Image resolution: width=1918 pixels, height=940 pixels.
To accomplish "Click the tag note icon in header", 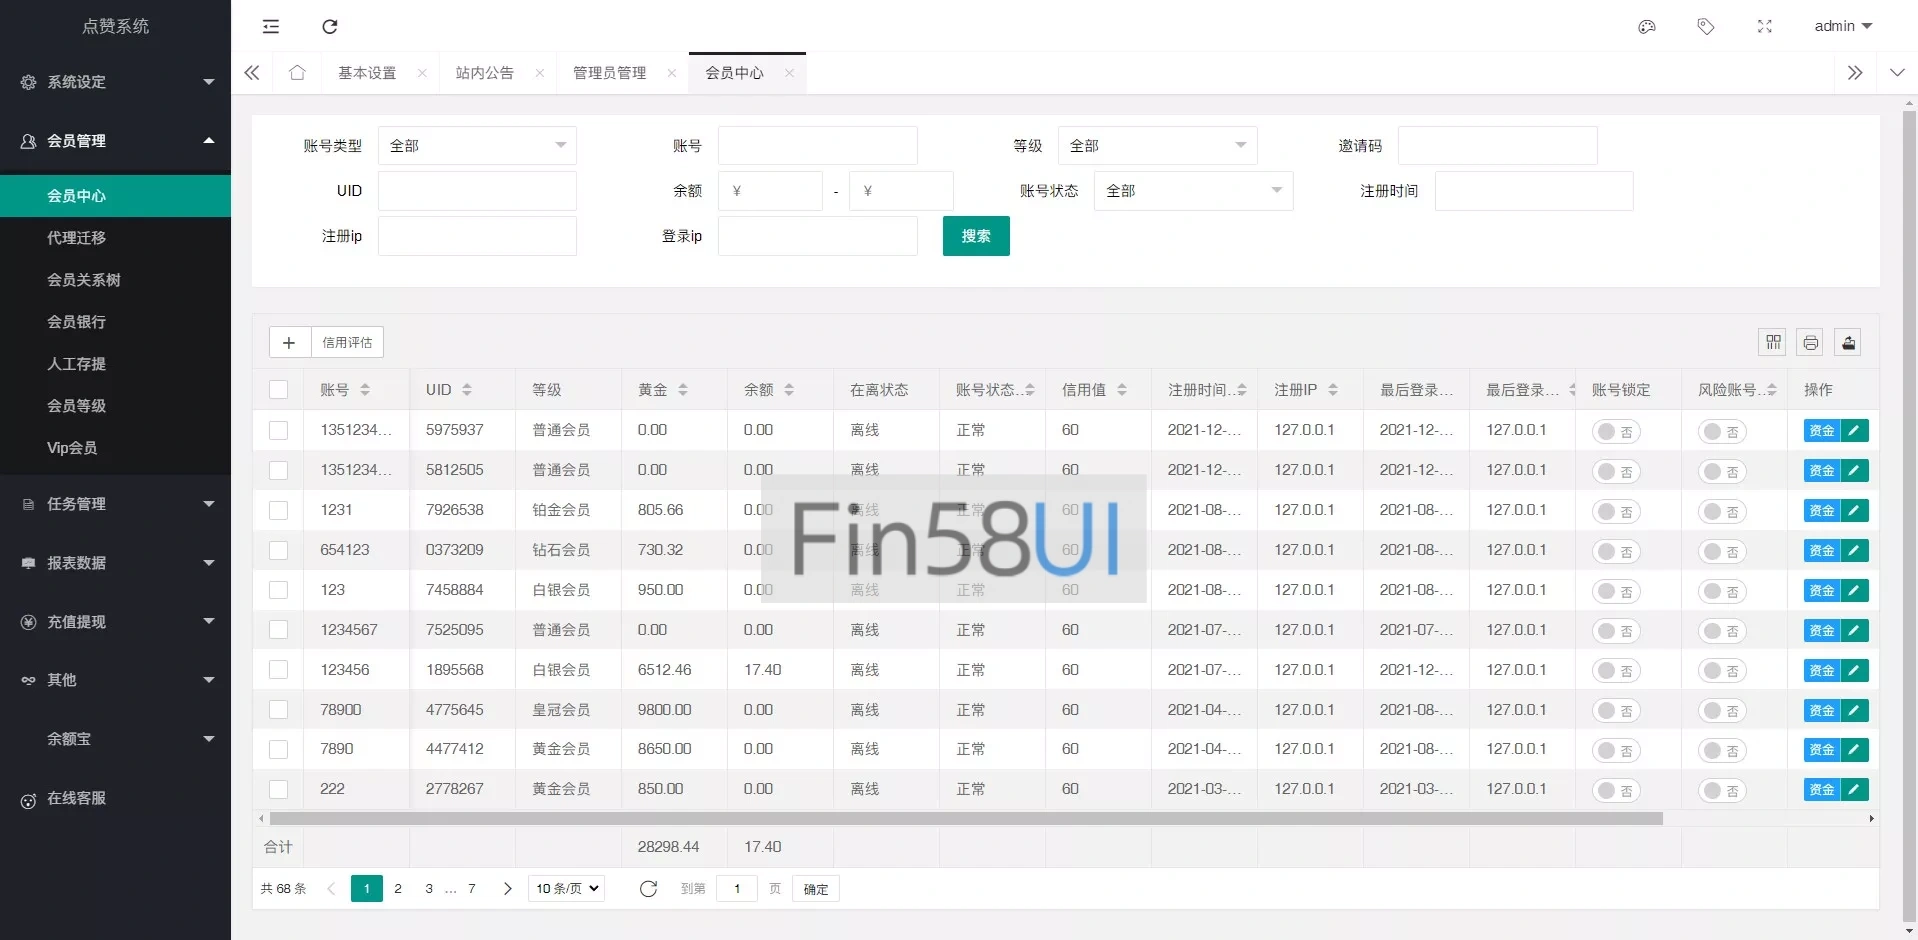I will point(1705,27).
